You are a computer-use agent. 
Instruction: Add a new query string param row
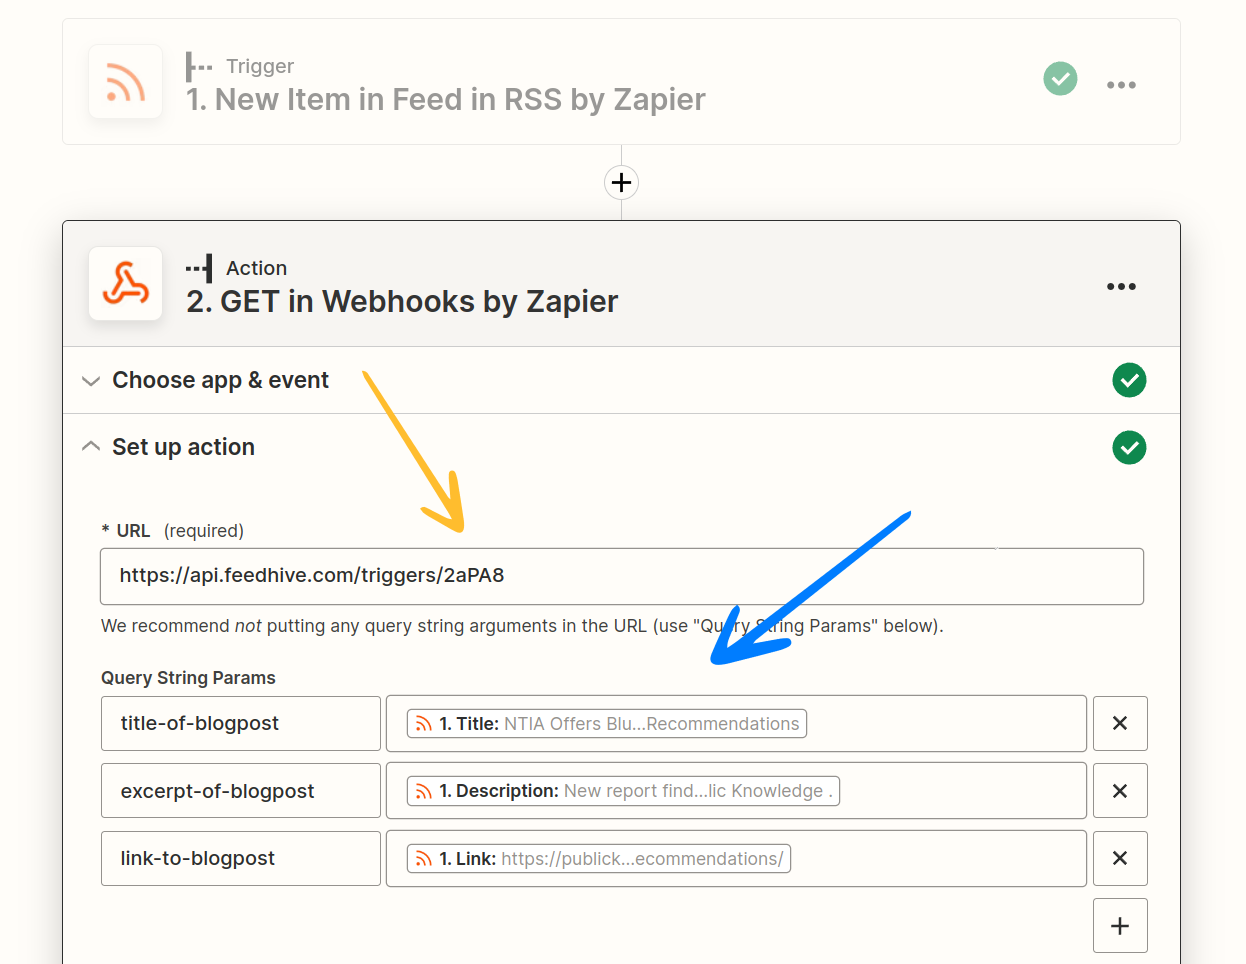pyautogui.click(x=1120, y=926)
